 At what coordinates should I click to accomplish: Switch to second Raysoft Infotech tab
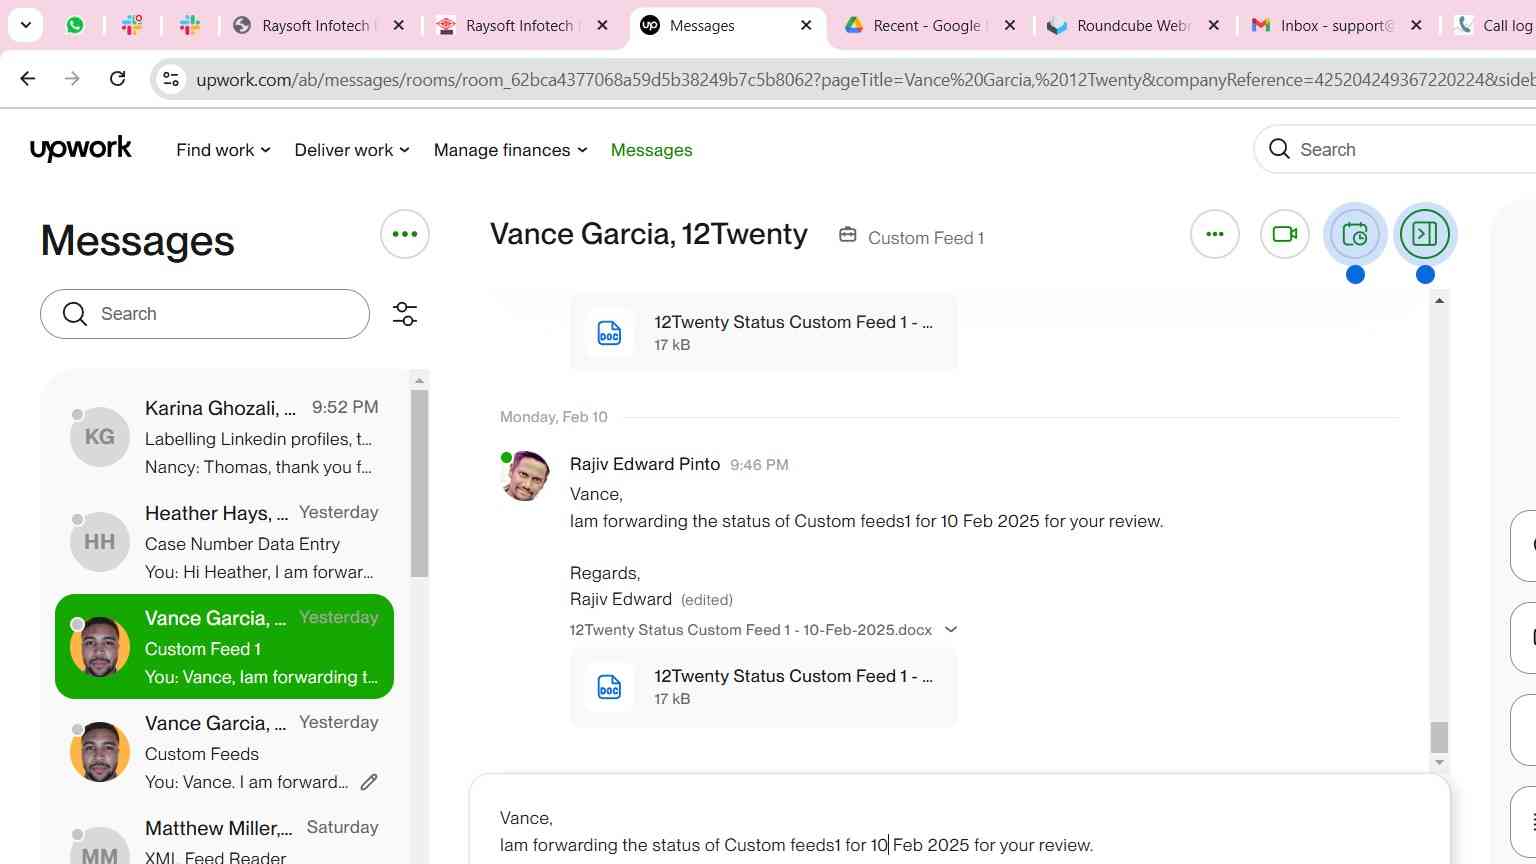point(522,25)
